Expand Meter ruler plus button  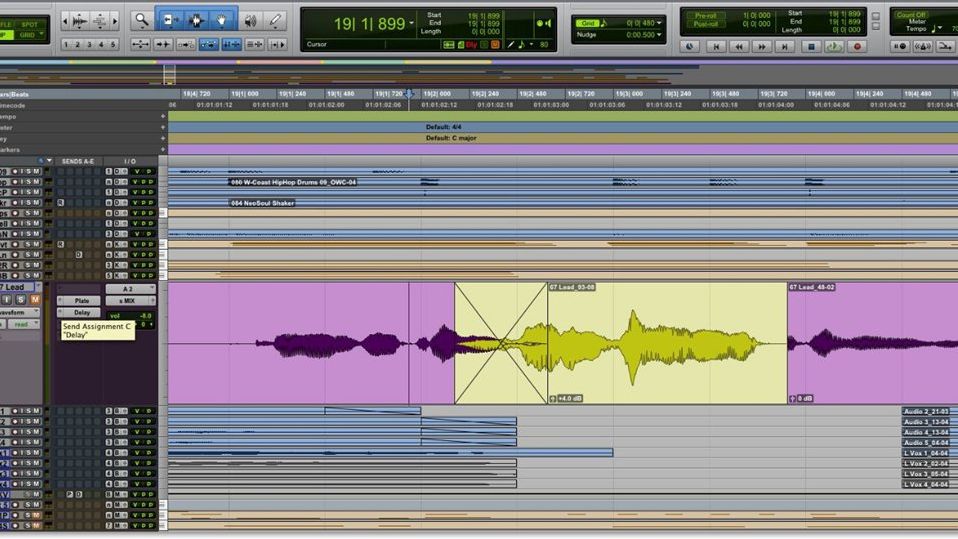163,127
